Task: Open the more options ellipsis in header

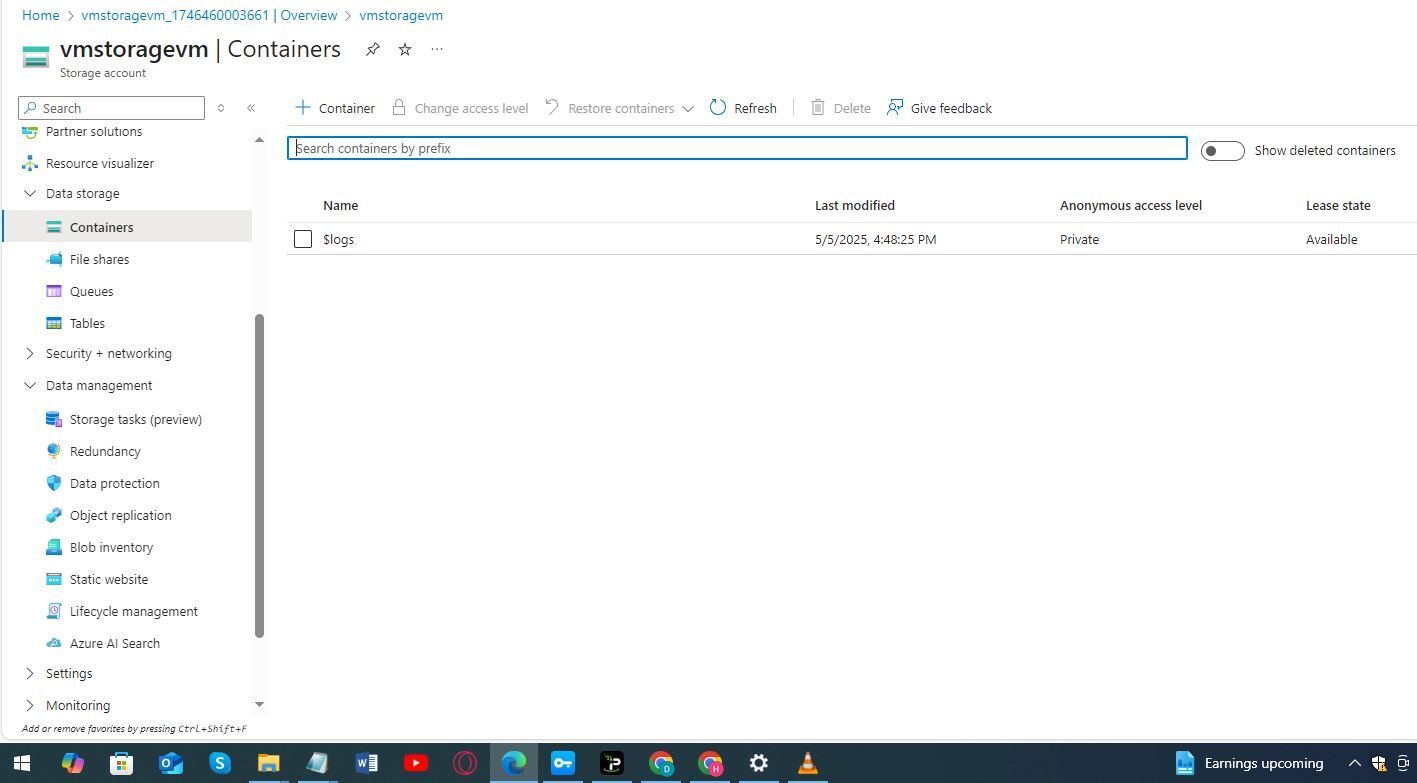Action: [437, 49]
